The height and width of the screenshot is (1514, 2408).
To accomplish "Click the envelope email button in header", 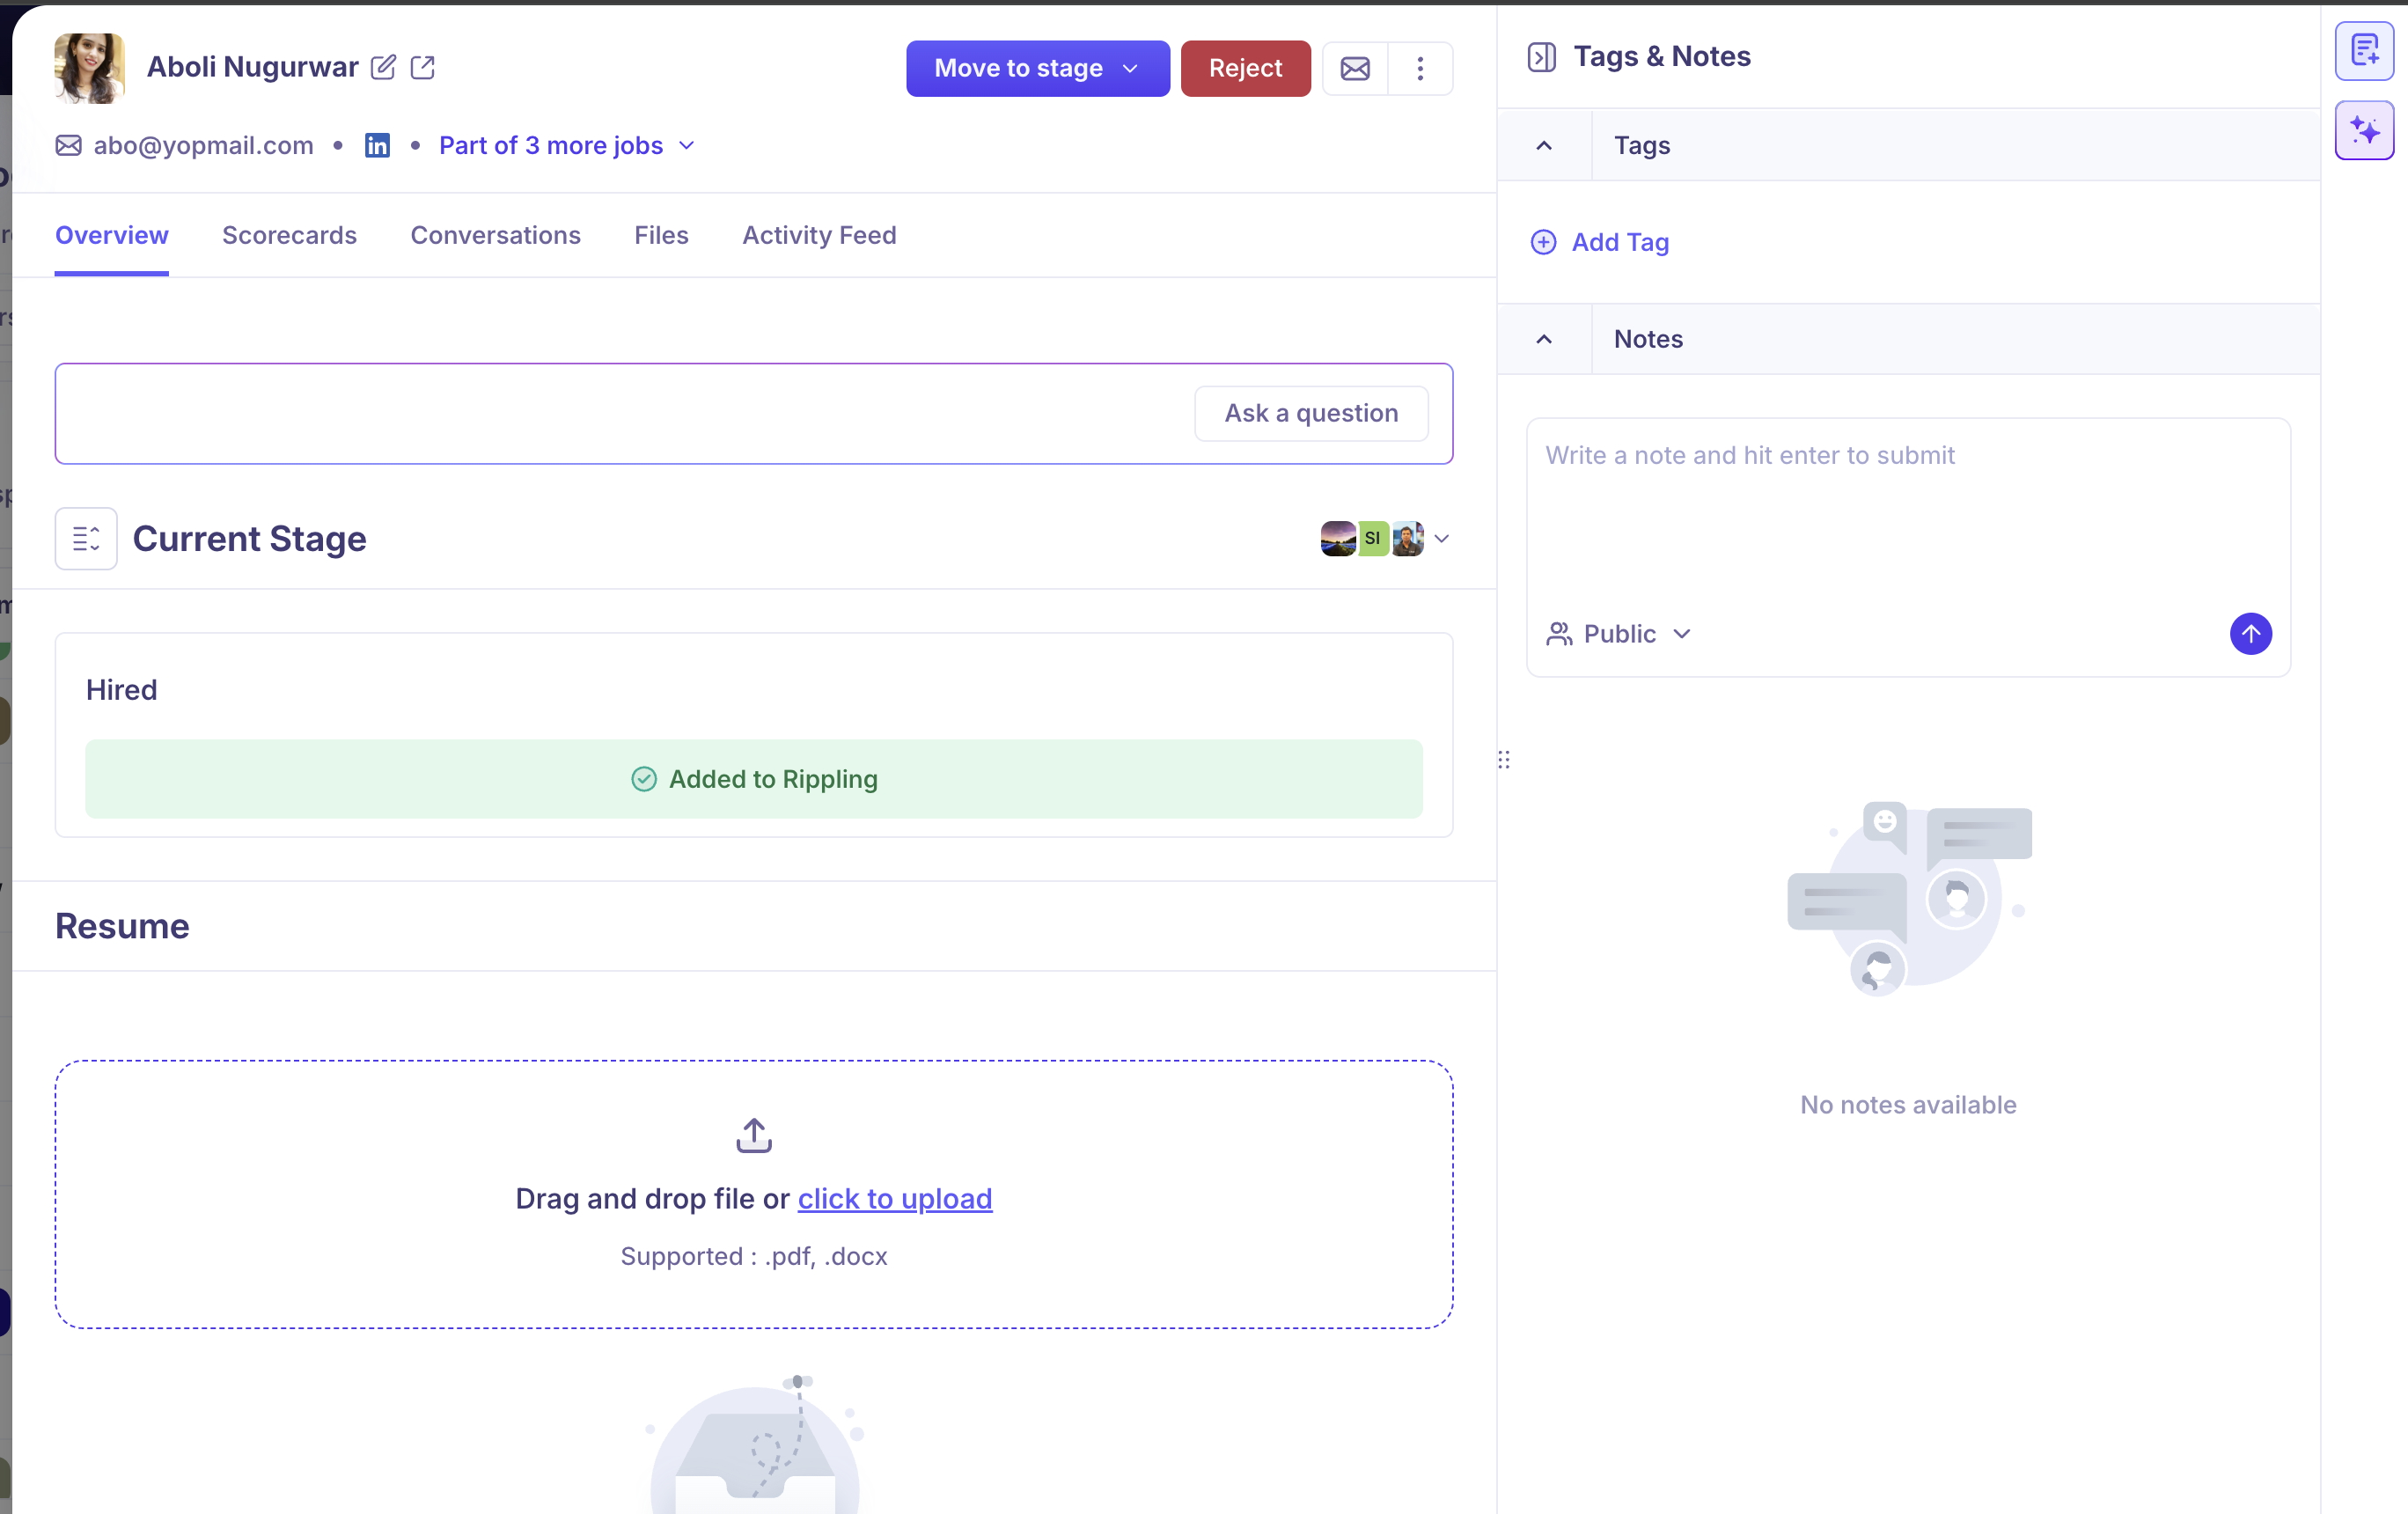I will [x=1355, y=68].
